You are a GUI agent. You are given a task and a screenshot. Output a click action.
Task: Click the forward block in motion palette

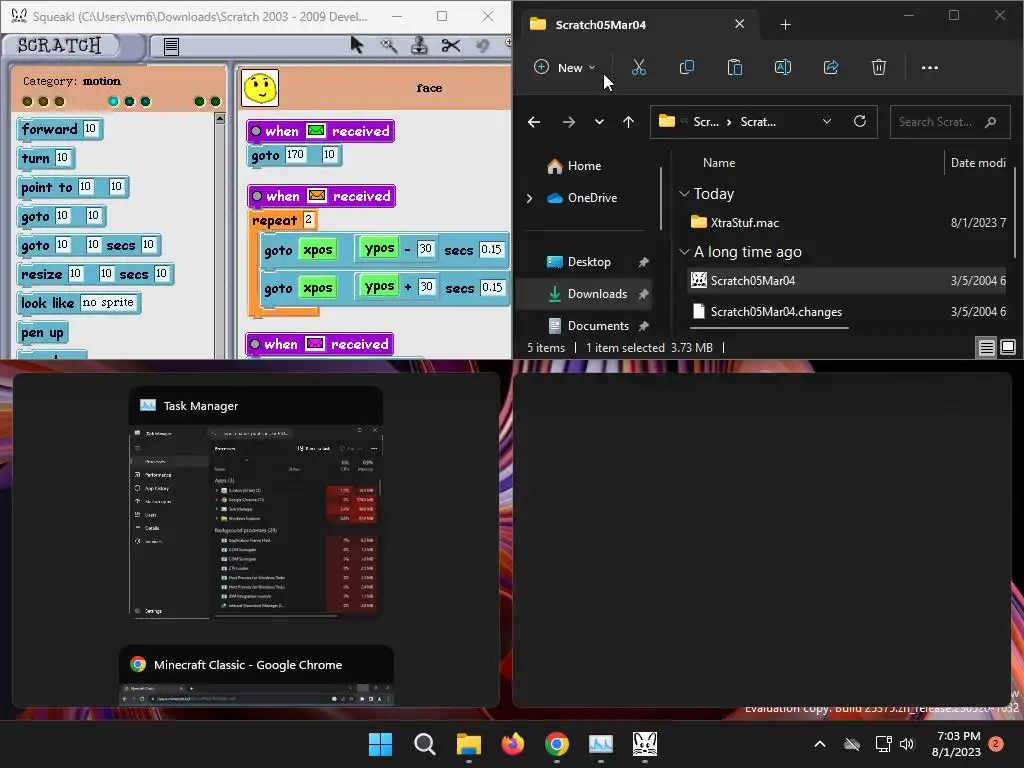(x=59, y=129)
